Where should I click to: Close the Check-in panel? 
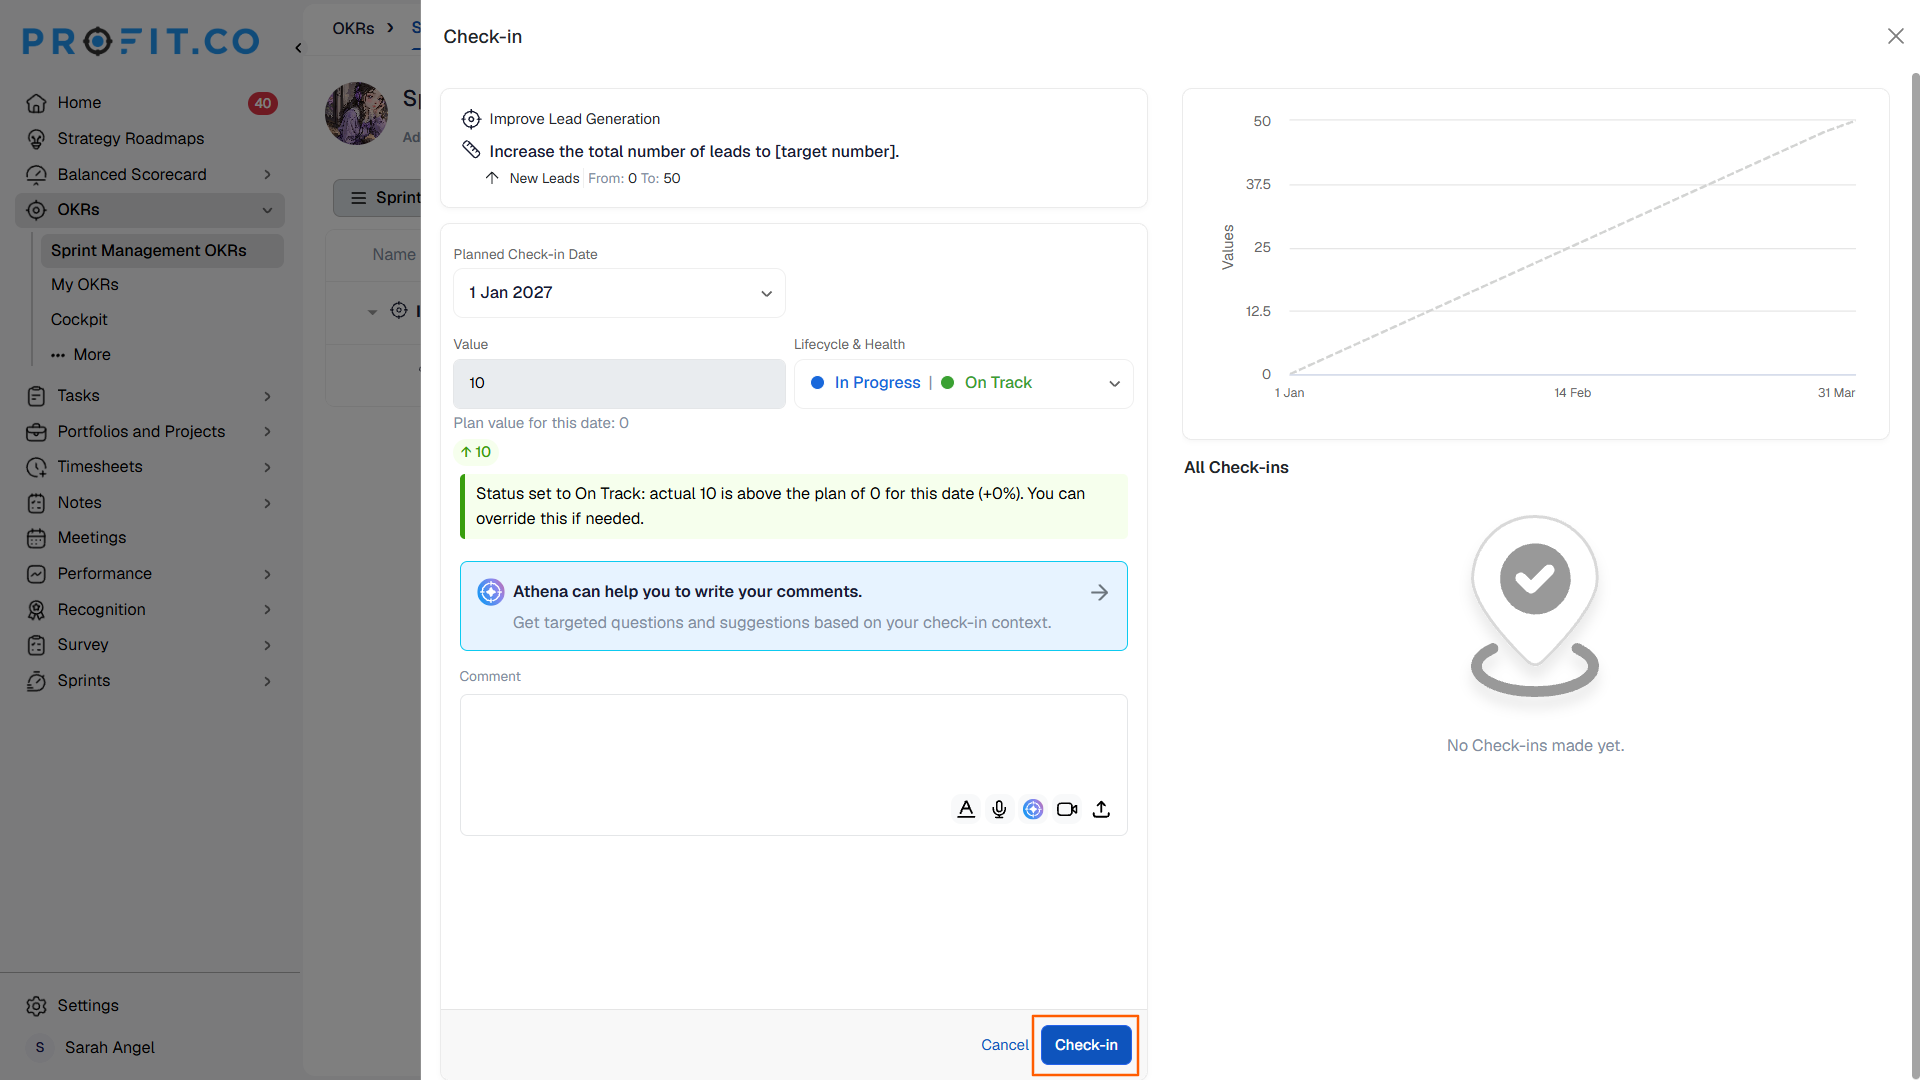tap(1895, 36)
